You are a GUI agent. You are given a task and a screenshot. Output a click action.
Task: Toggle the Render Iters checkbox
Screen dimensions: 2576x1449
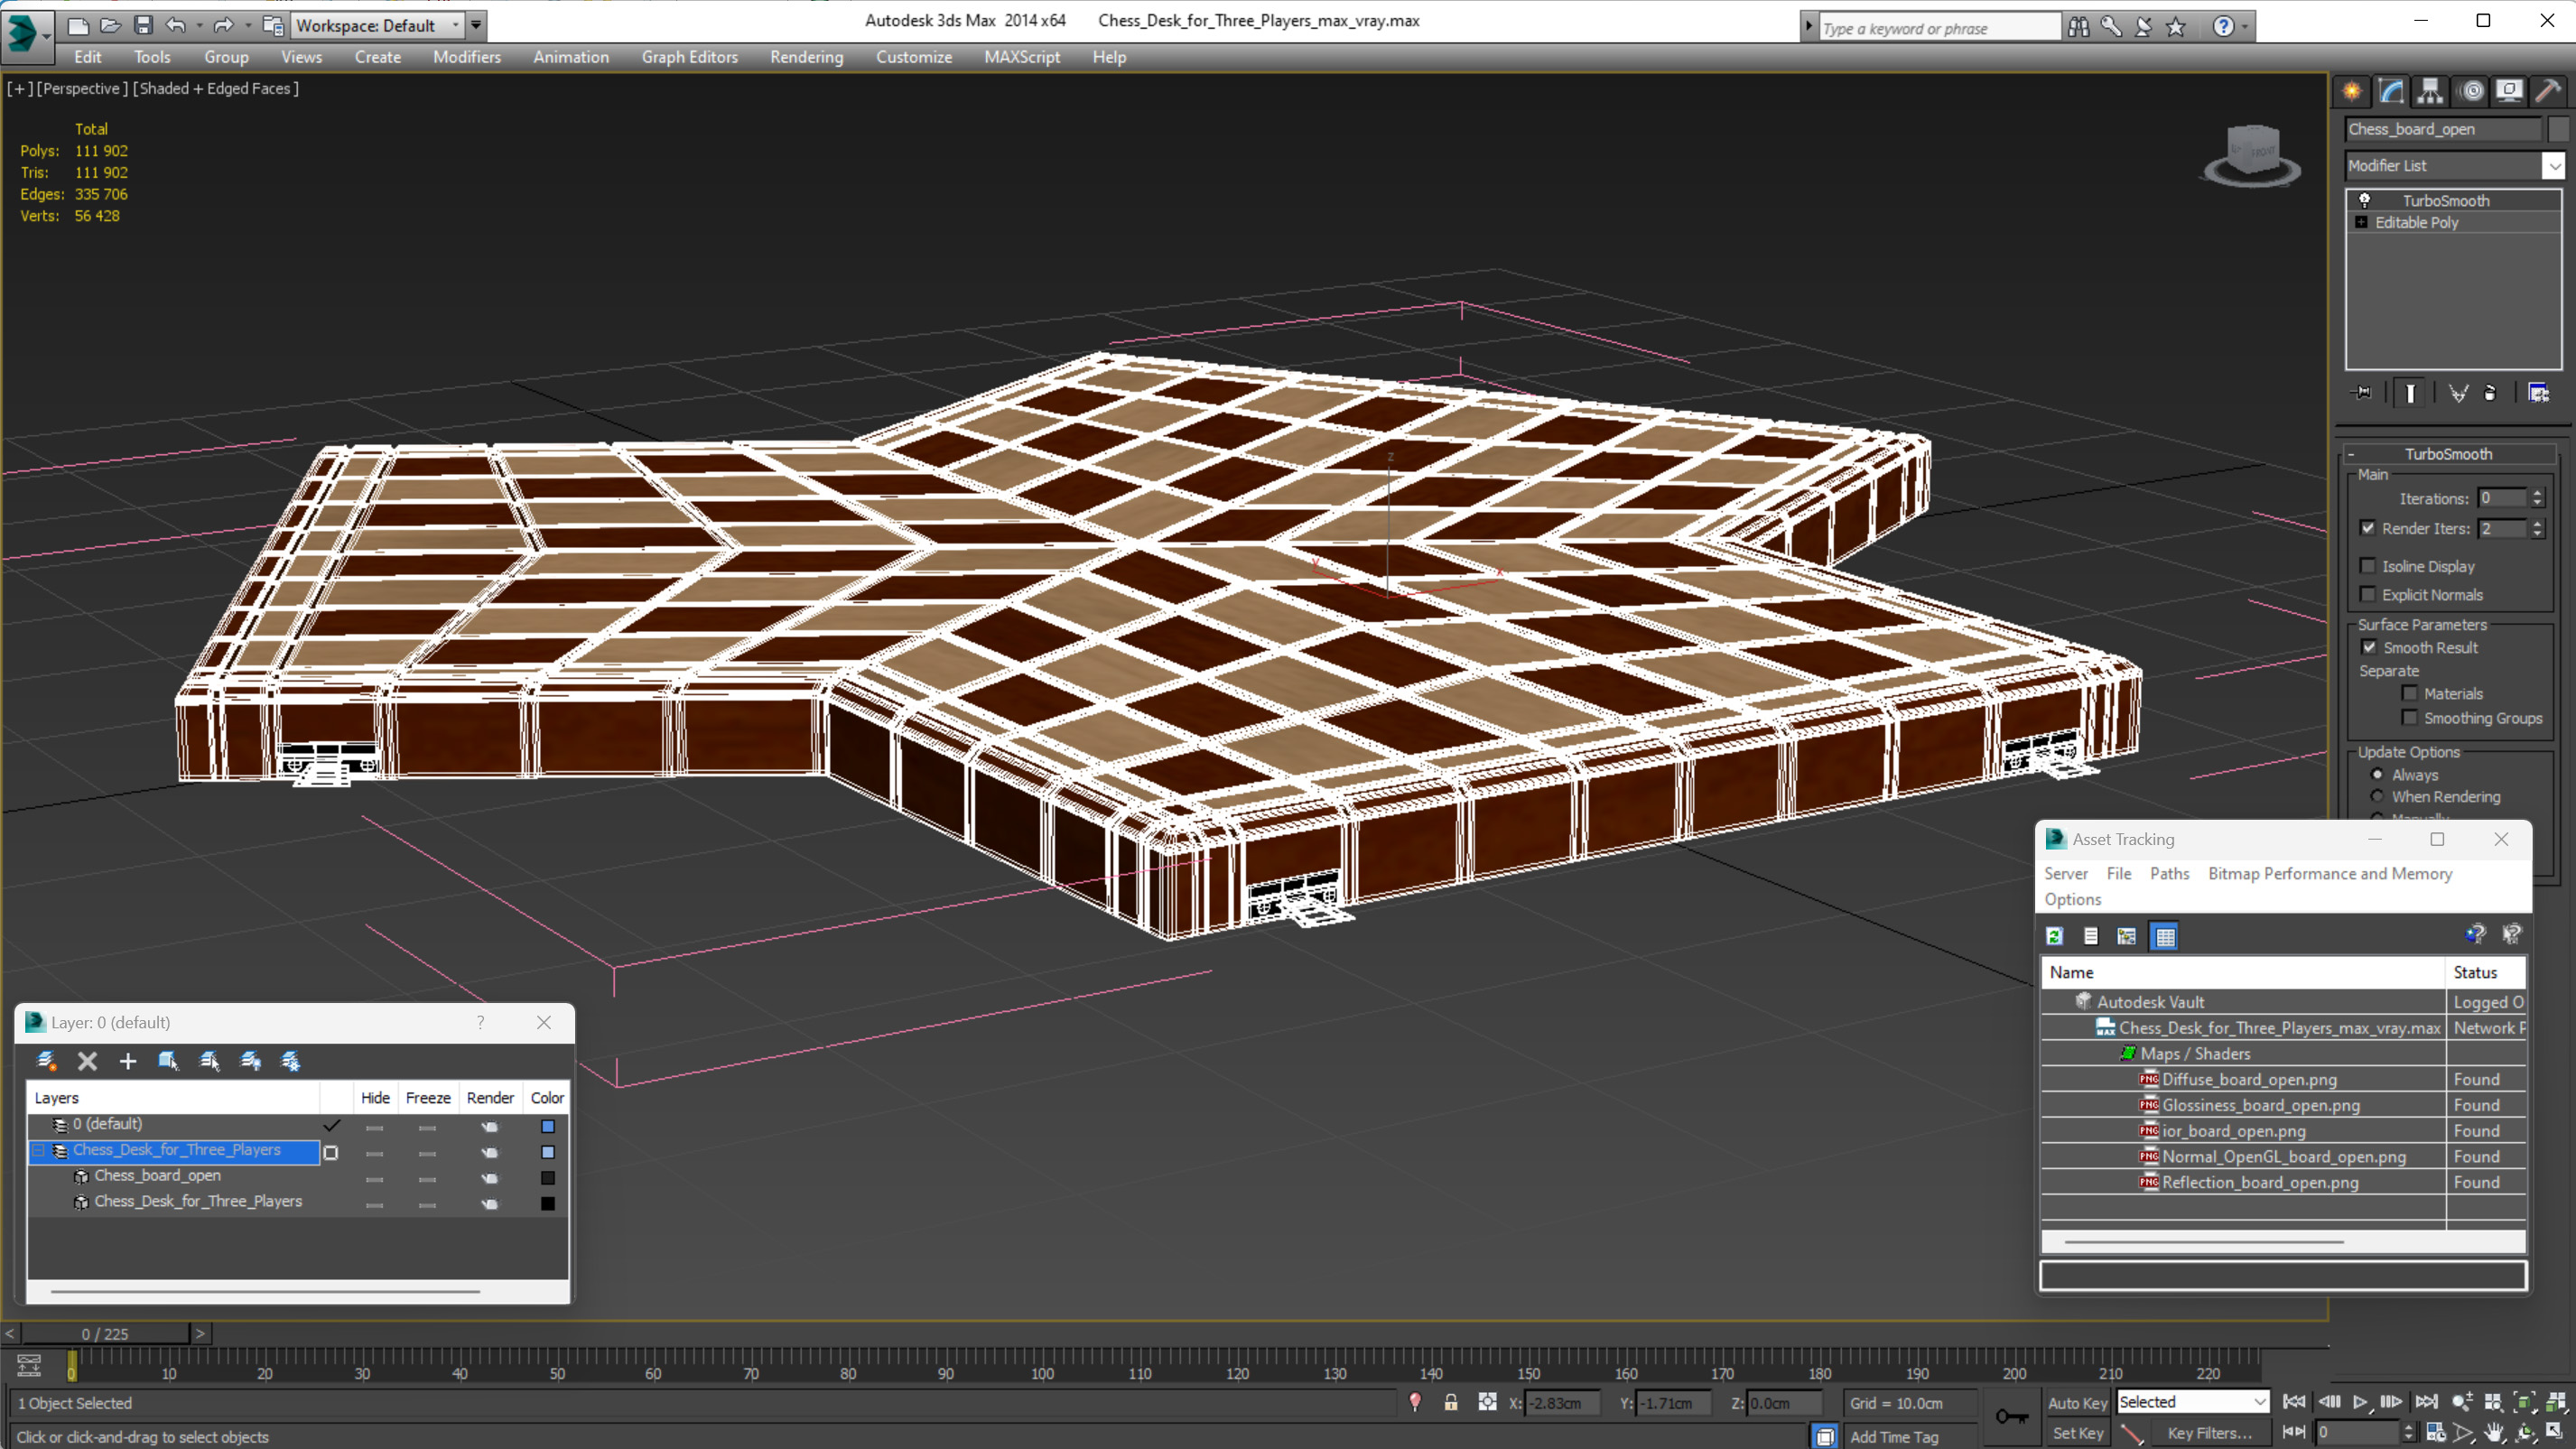[x=2368, y=528]
